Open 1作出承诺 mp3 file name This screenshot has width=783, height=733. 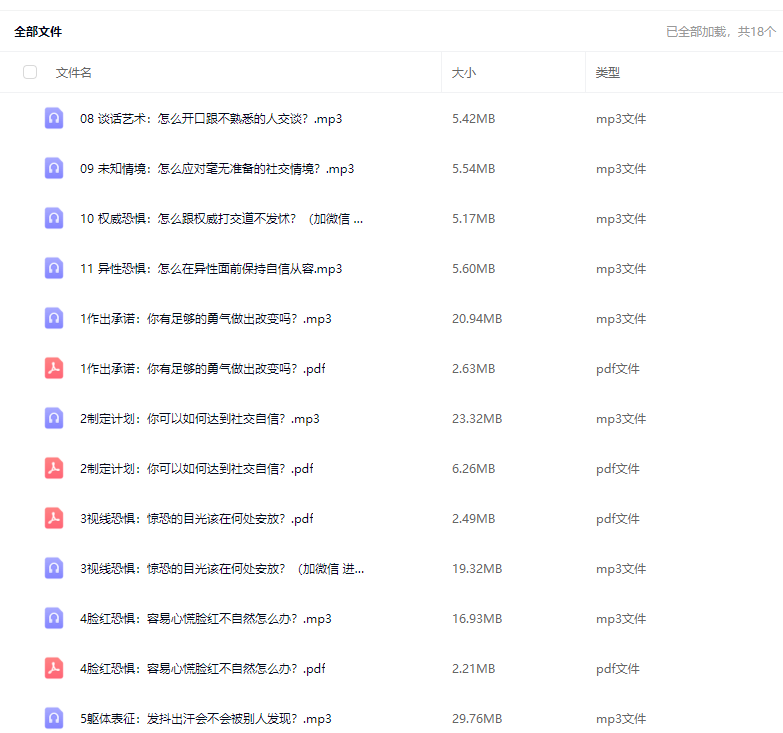205,319
